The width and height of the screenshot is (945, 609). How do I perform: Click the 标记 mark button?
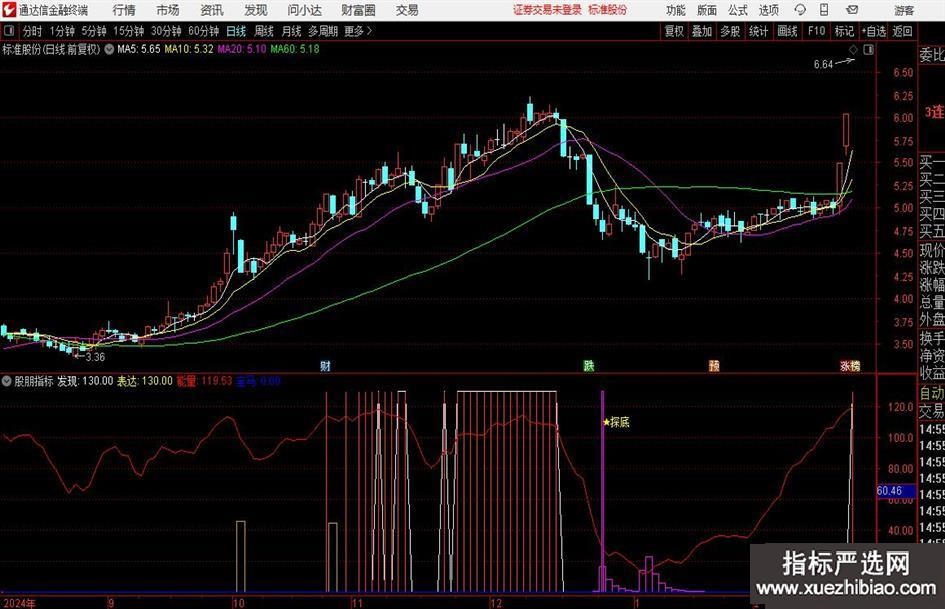pos(844,31)
